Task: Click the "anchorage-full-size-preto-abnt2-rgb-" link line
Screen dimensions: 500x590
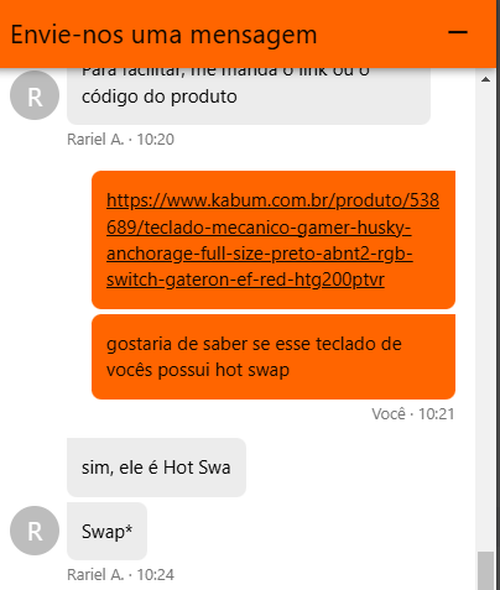Action: point(260,253)
